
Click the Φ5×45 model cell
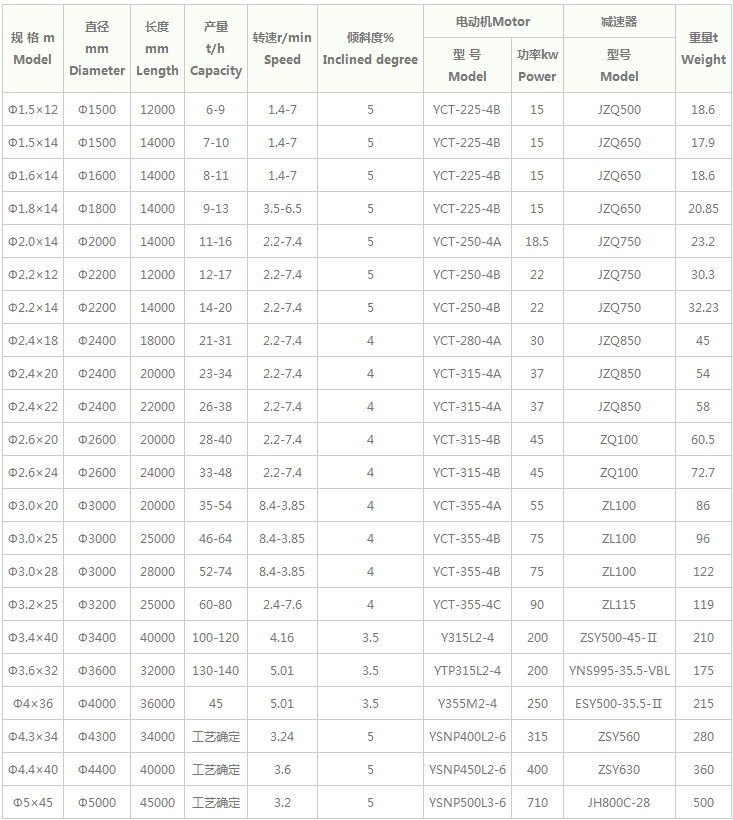click(x=33, y=803)
